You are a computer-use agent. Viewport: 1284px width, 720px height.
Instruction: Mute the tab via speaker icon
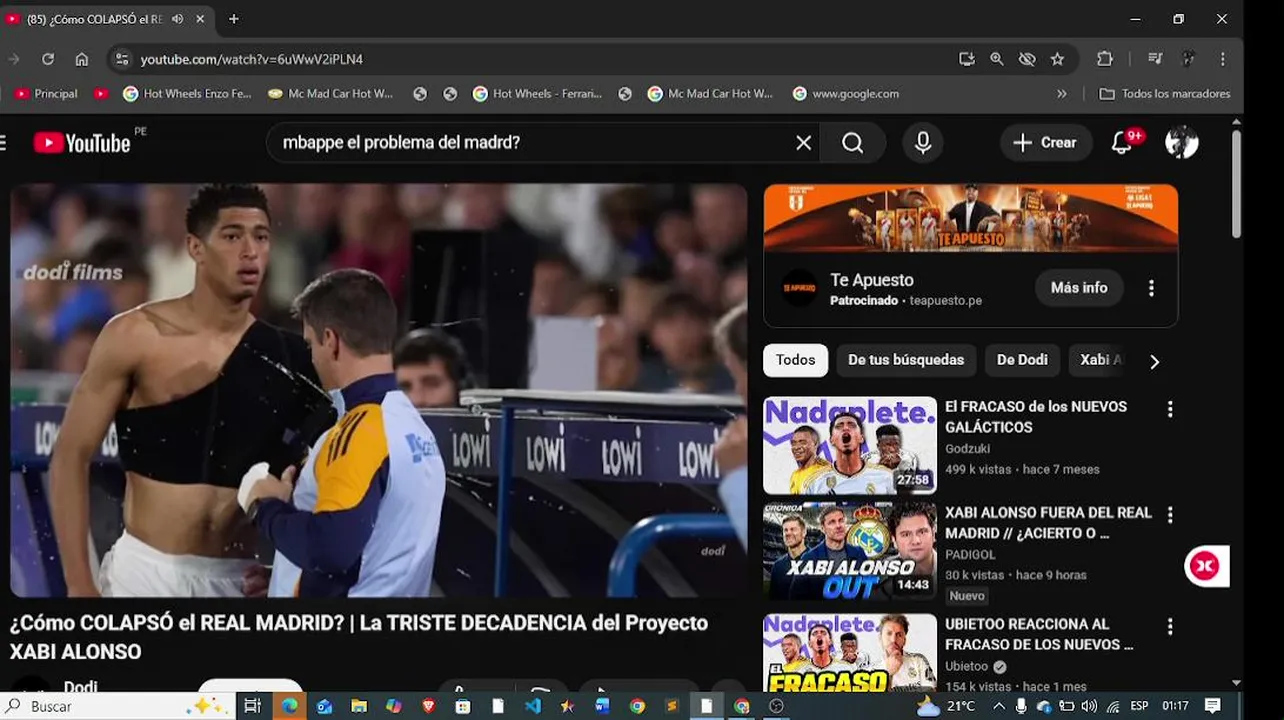coord(177,19)
